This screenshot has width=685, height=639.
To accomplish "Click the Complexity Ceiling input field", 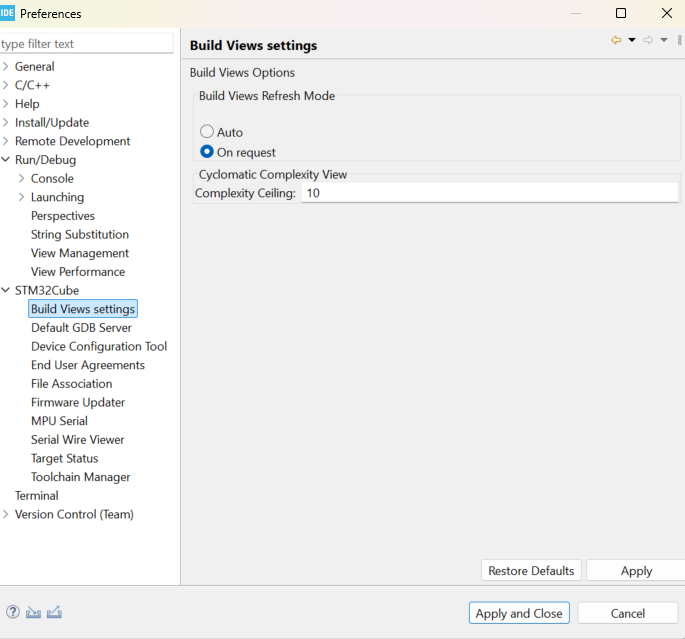I will tap(489, 193).
